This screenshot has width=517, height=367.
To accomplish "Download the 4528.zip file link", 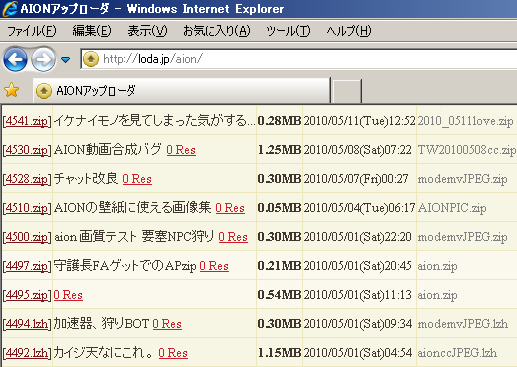I will tap(27, 179).
